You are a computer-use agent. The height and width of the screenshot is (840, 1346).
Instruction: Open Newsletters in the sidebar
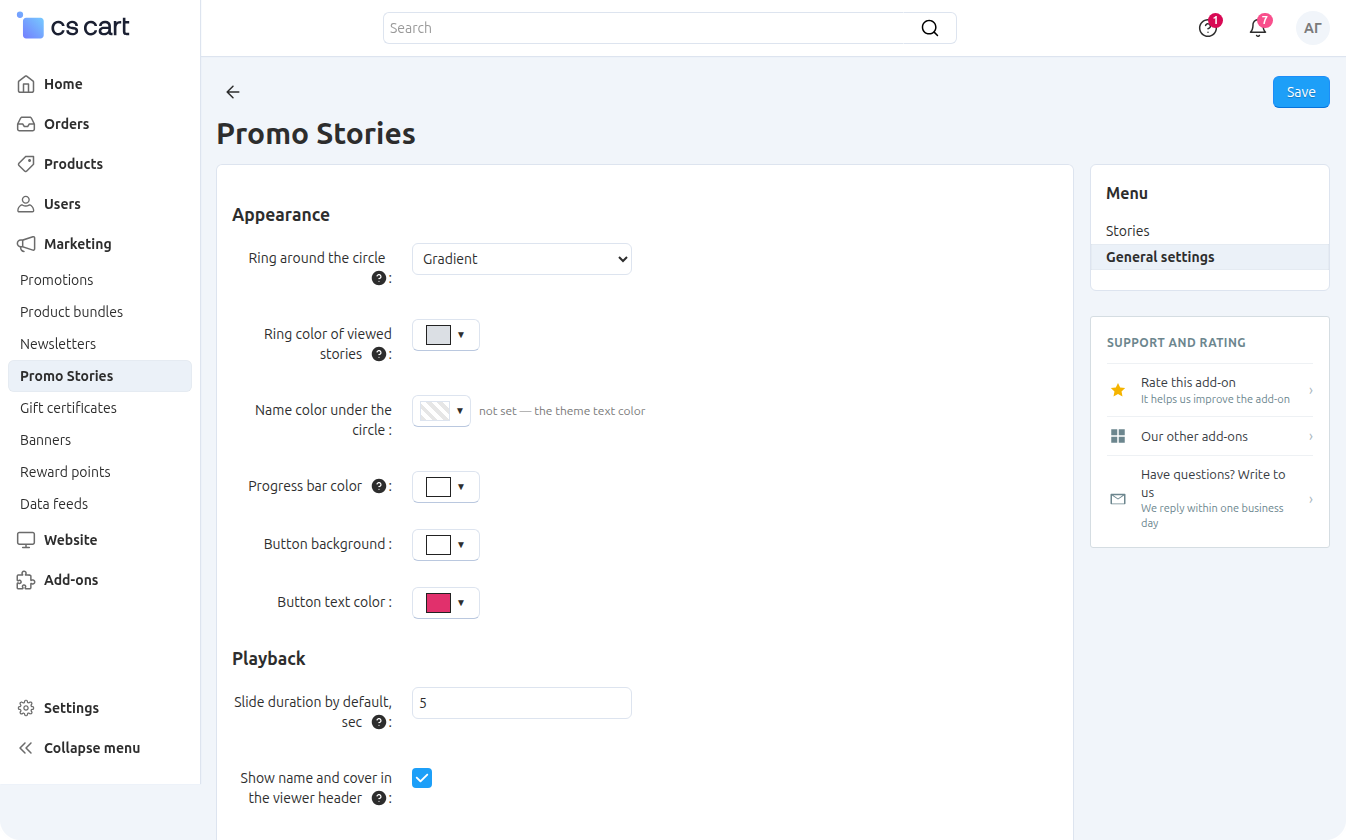coord(58,344)
